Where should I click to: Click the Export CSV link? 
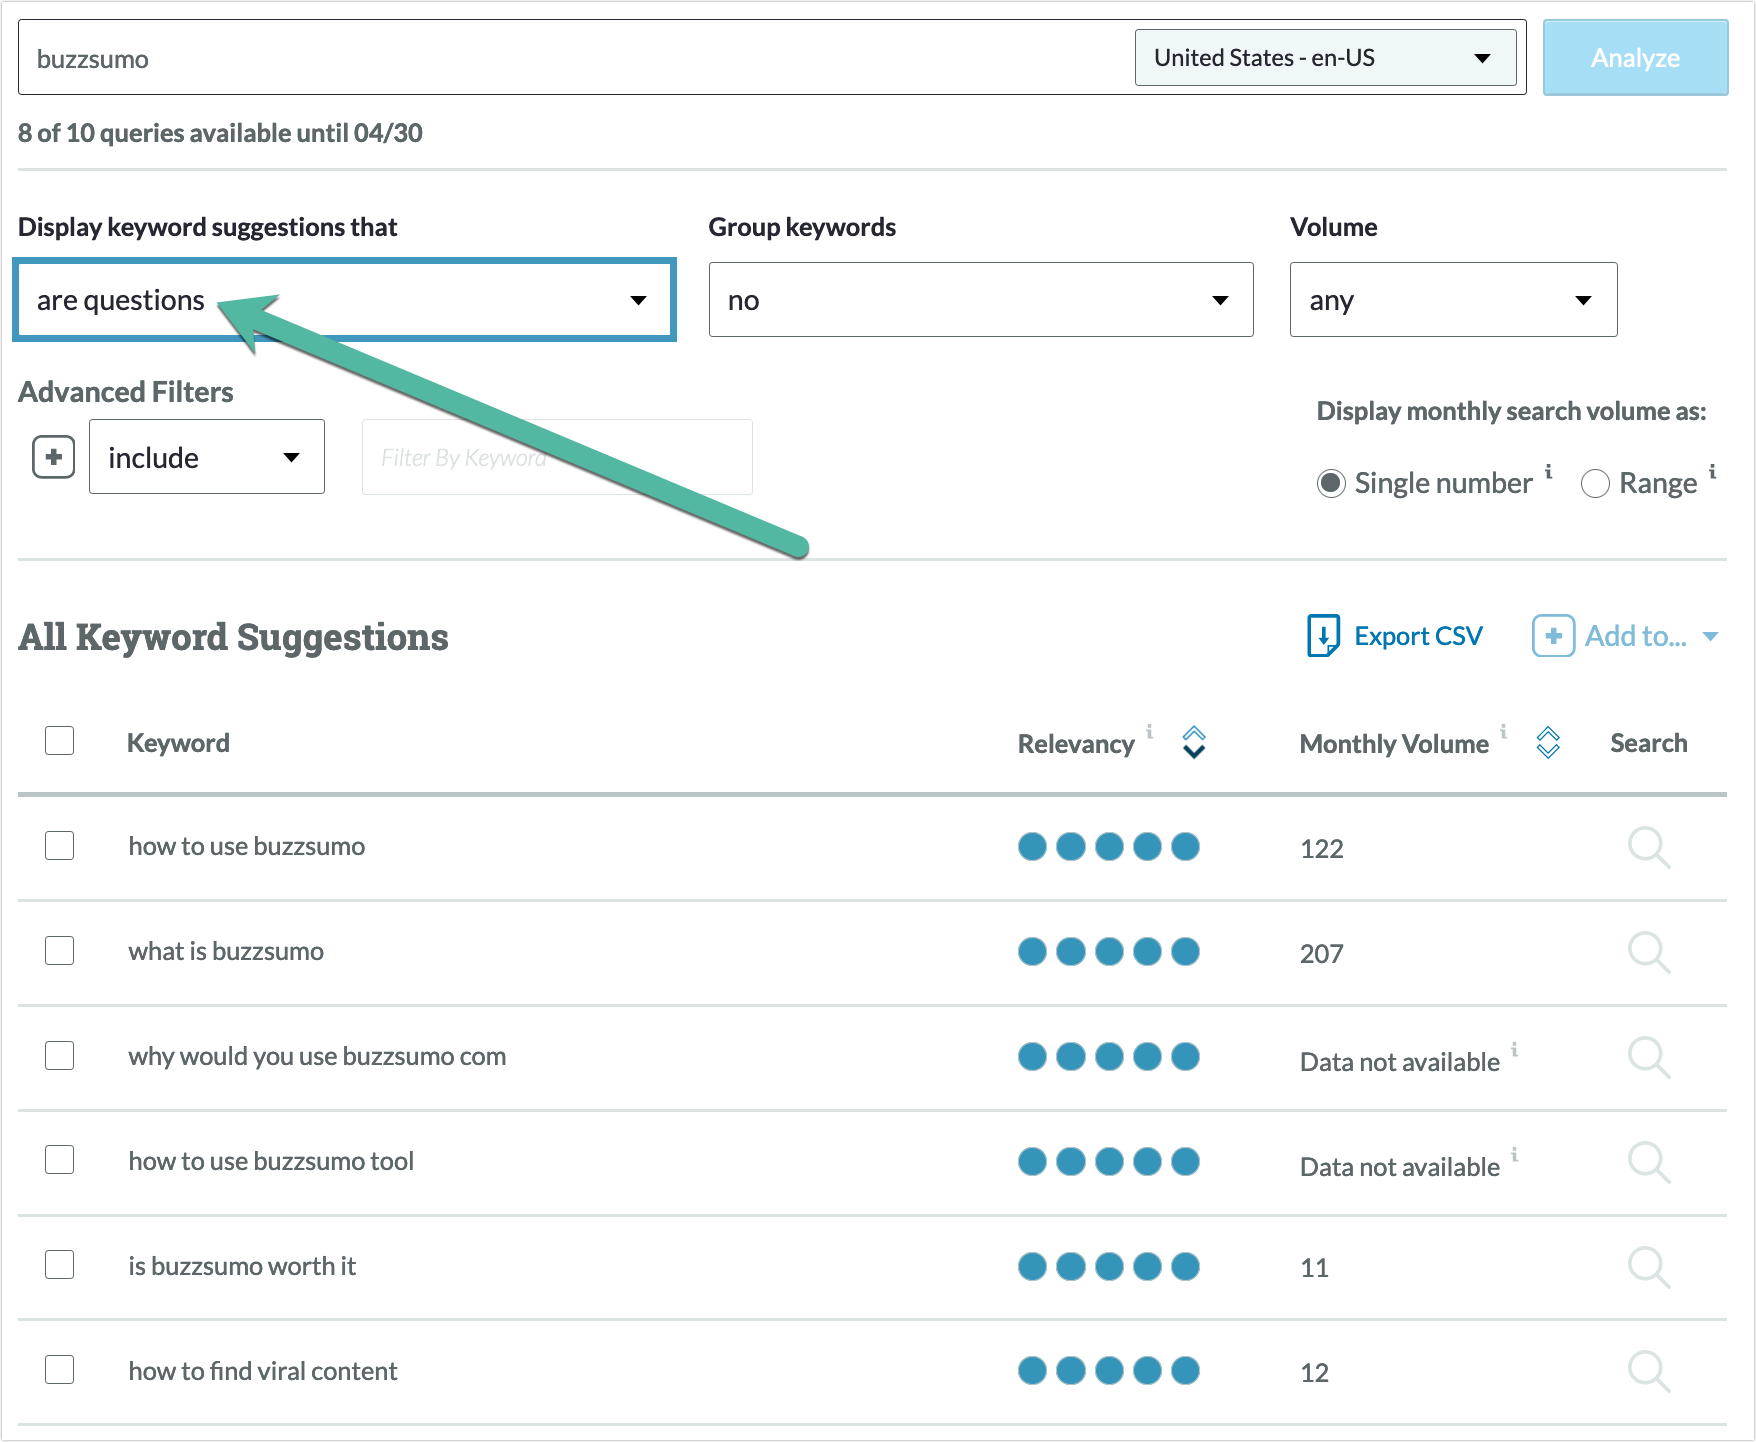(1417, 635)
